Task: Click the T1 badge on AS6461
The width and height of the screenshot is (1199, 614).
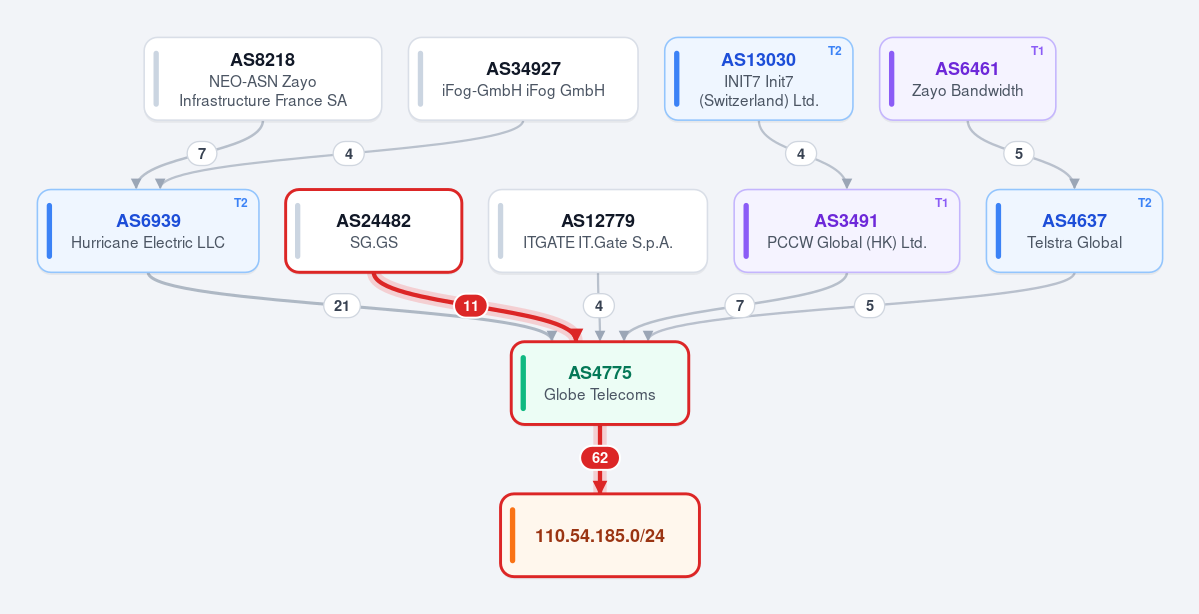Action: [1037, 51]
